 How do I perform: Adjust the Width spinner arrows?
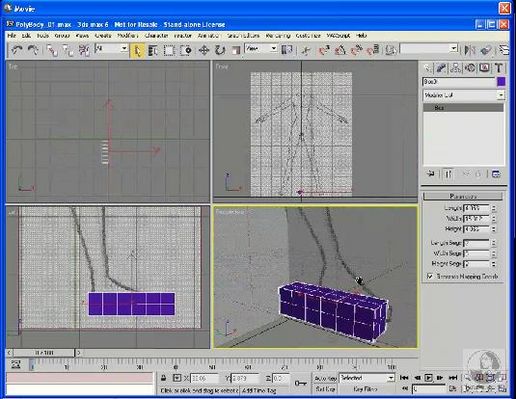click(494, 219)
